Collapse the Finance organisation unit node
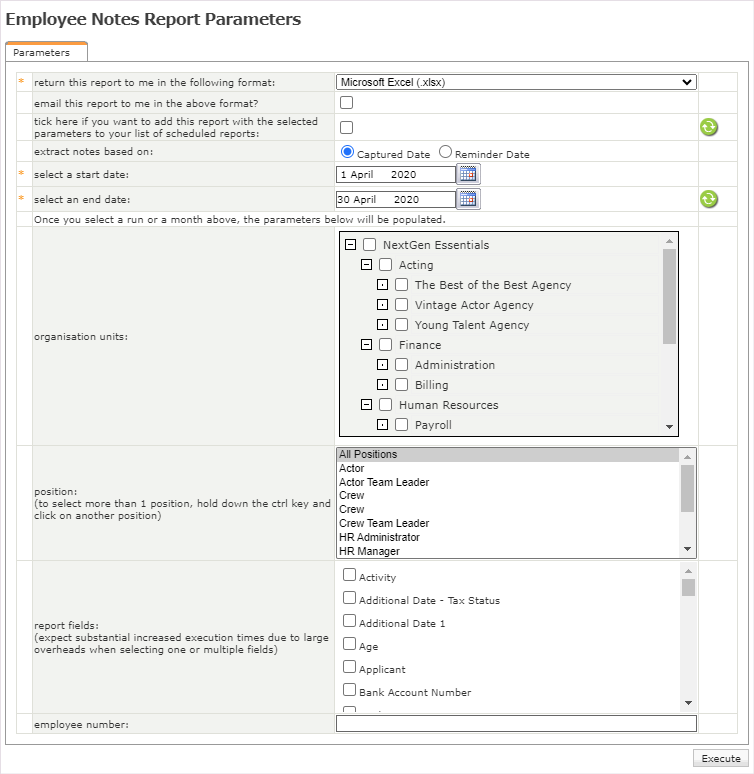Viewport: 754px width, 774px height. pyautogui.click(x=366, y=345)
